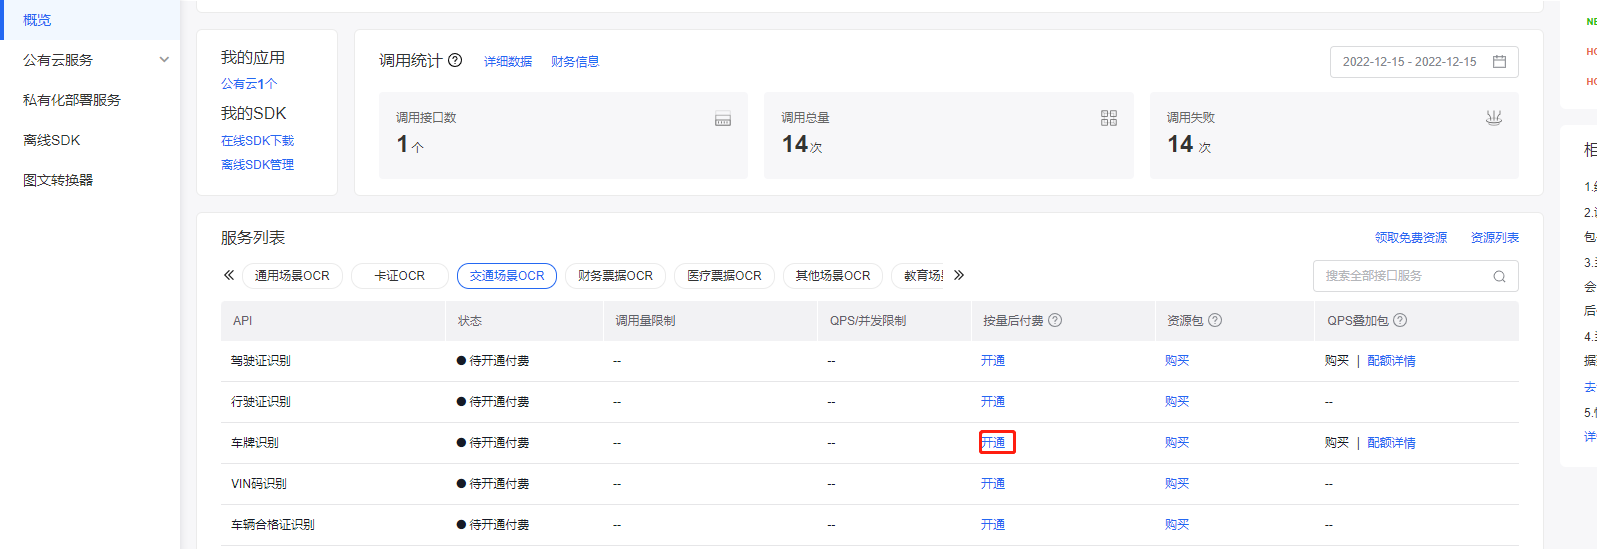Image resolution: width=1597 pixels, height=549 pixels.
Task: Click help icon next to 资源包
Action: (1215, 321)
